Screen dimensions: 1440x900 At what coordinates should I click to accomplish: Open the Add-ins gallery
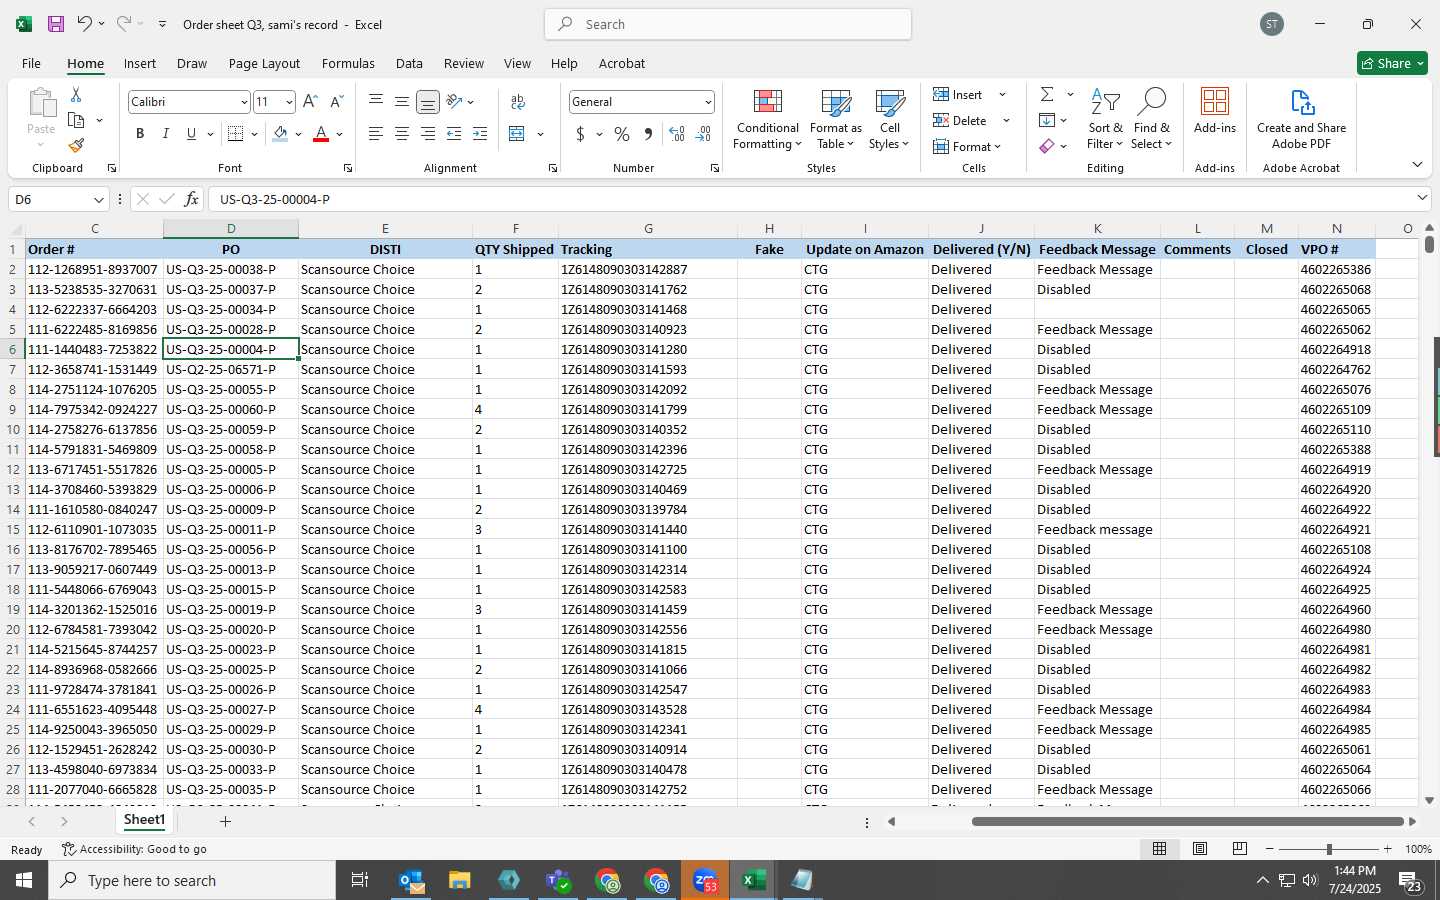click(1215, 111)
